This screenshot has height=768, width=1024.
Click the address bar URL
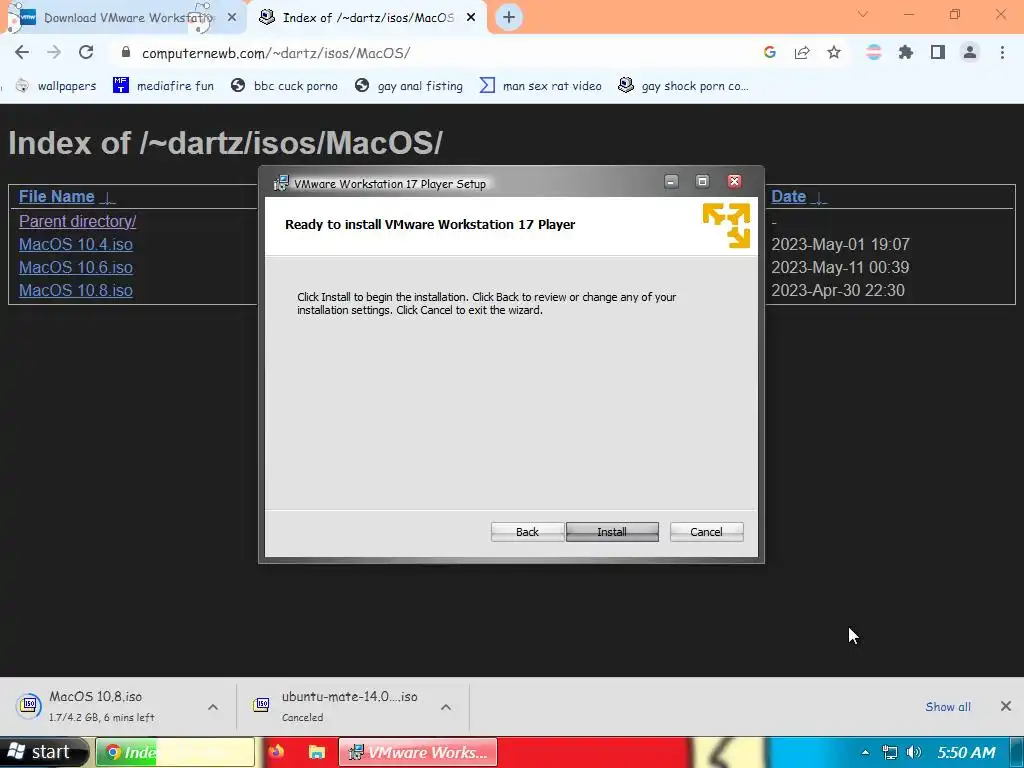click(x=276, y=53)
